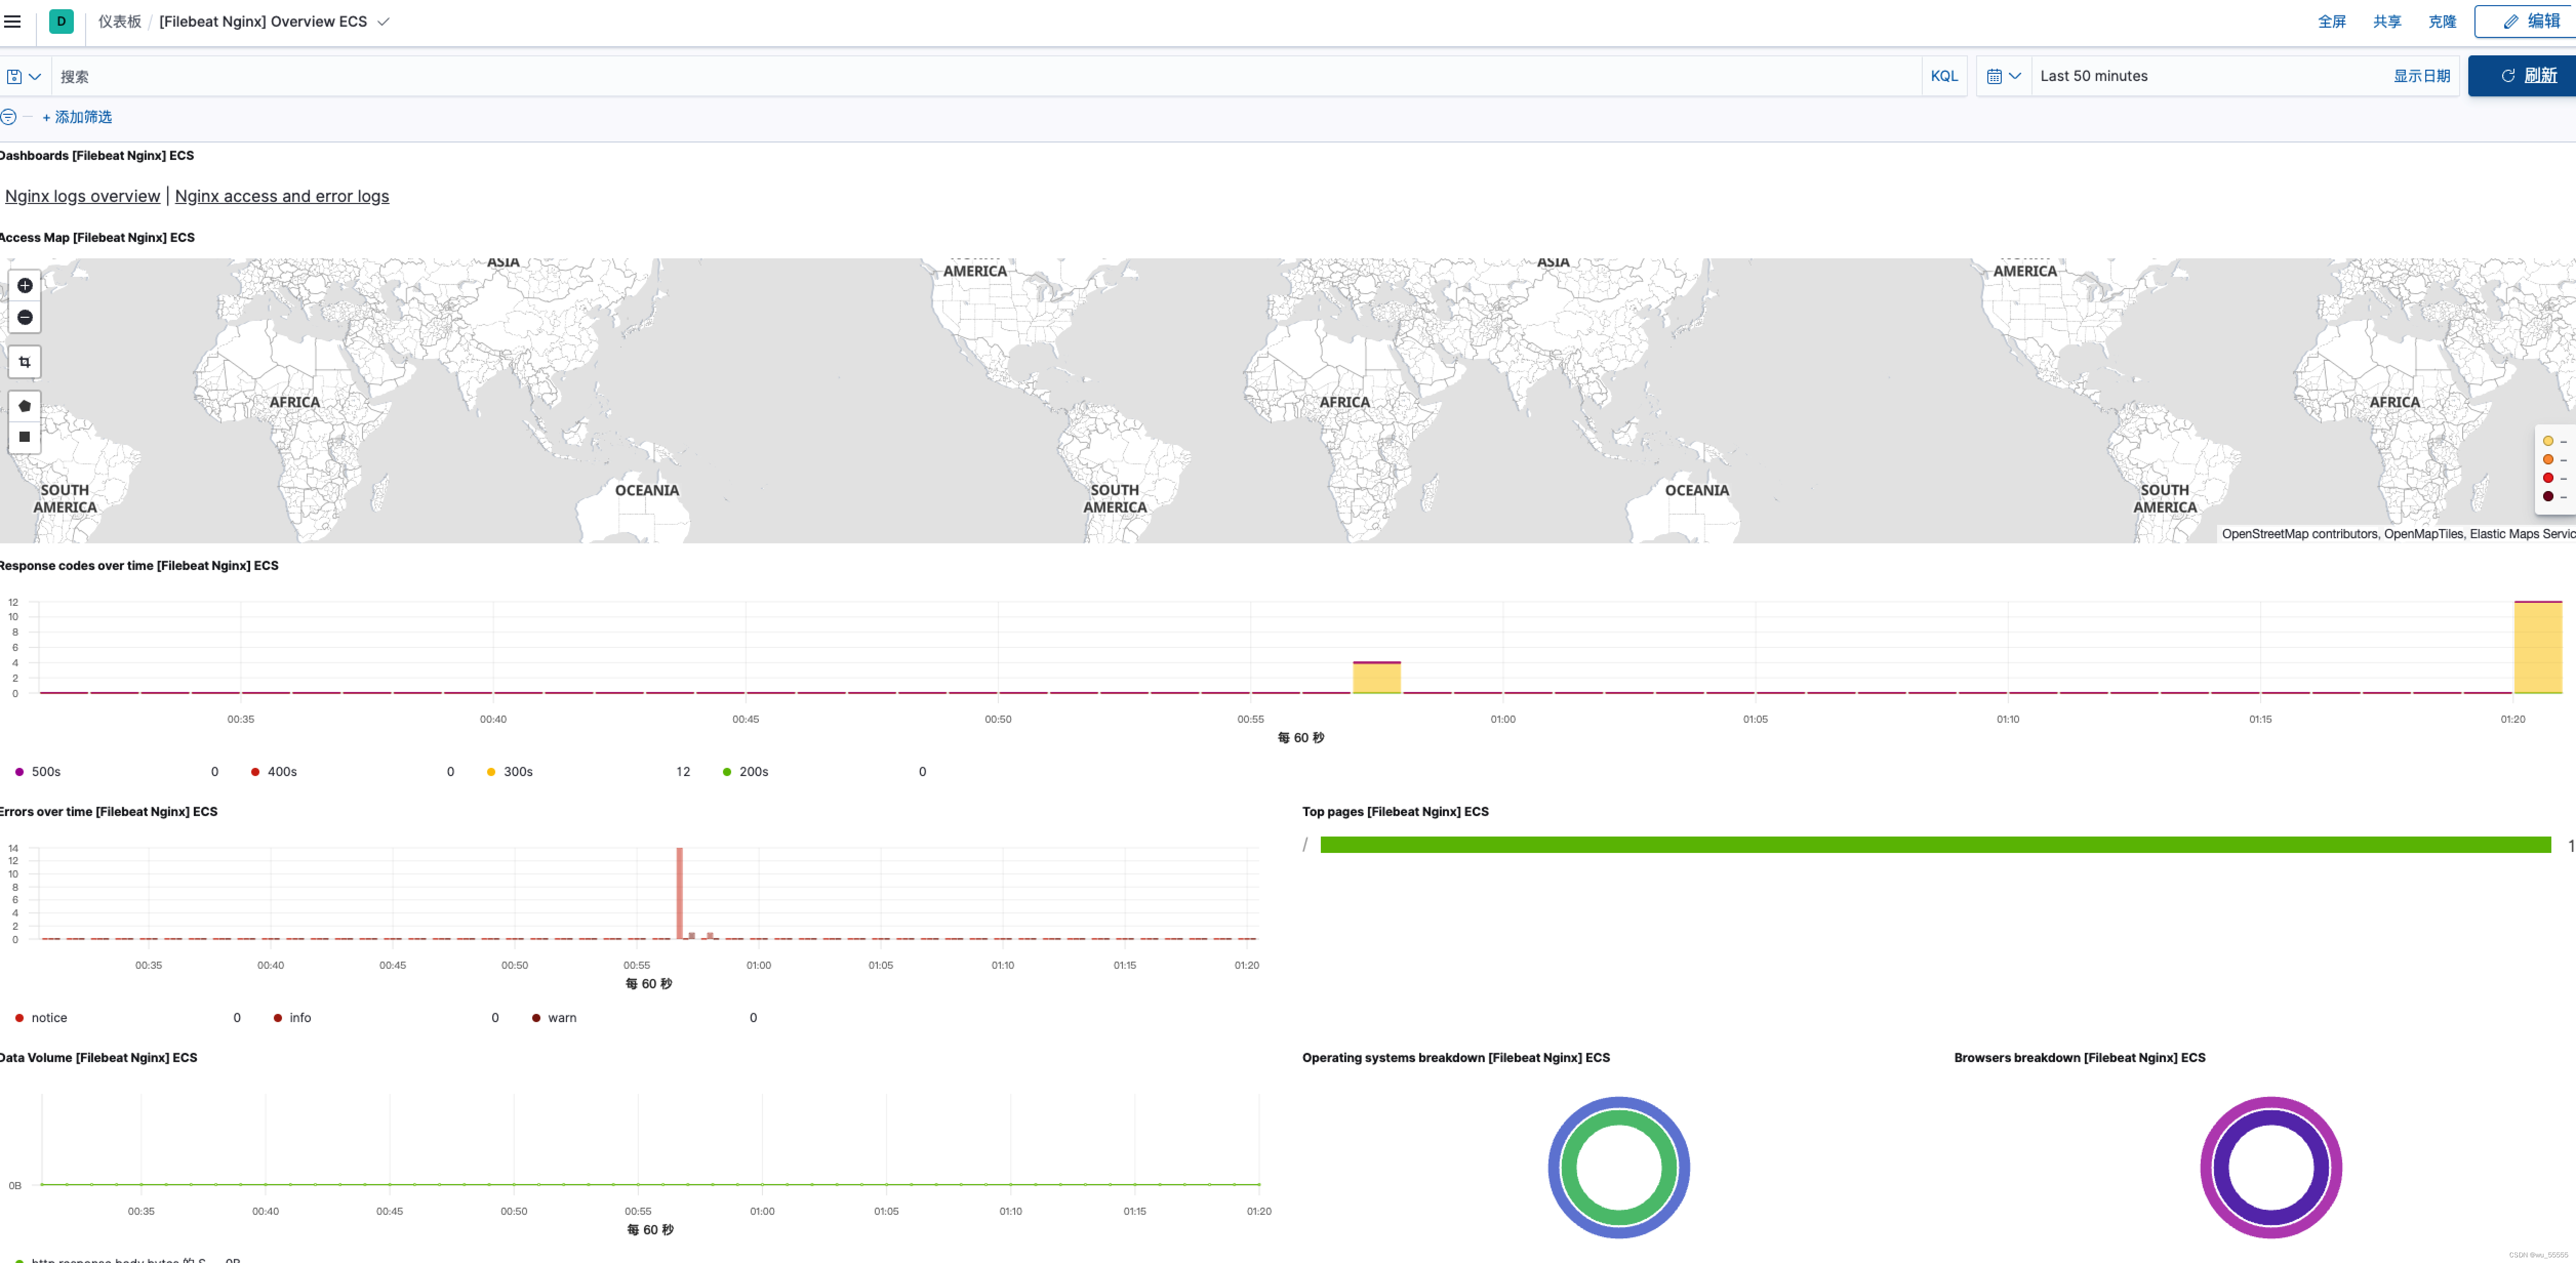This screenshot has width=2576, height=1263.
Task: Click the Response codes over time title
Action: point(139,565)
